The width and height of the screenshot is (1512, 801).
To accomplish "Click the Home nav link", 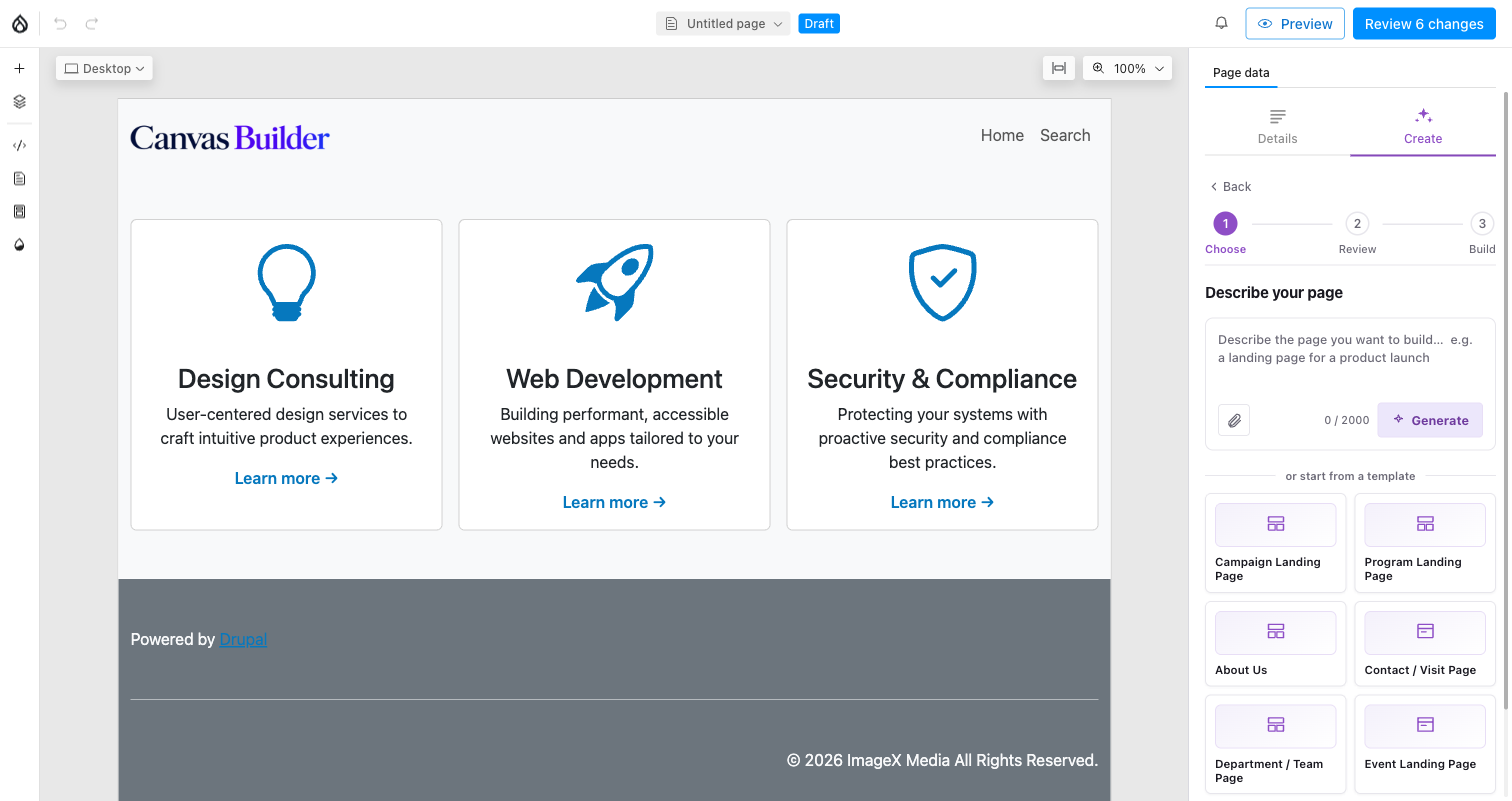I will click(x=1002, y=135).
